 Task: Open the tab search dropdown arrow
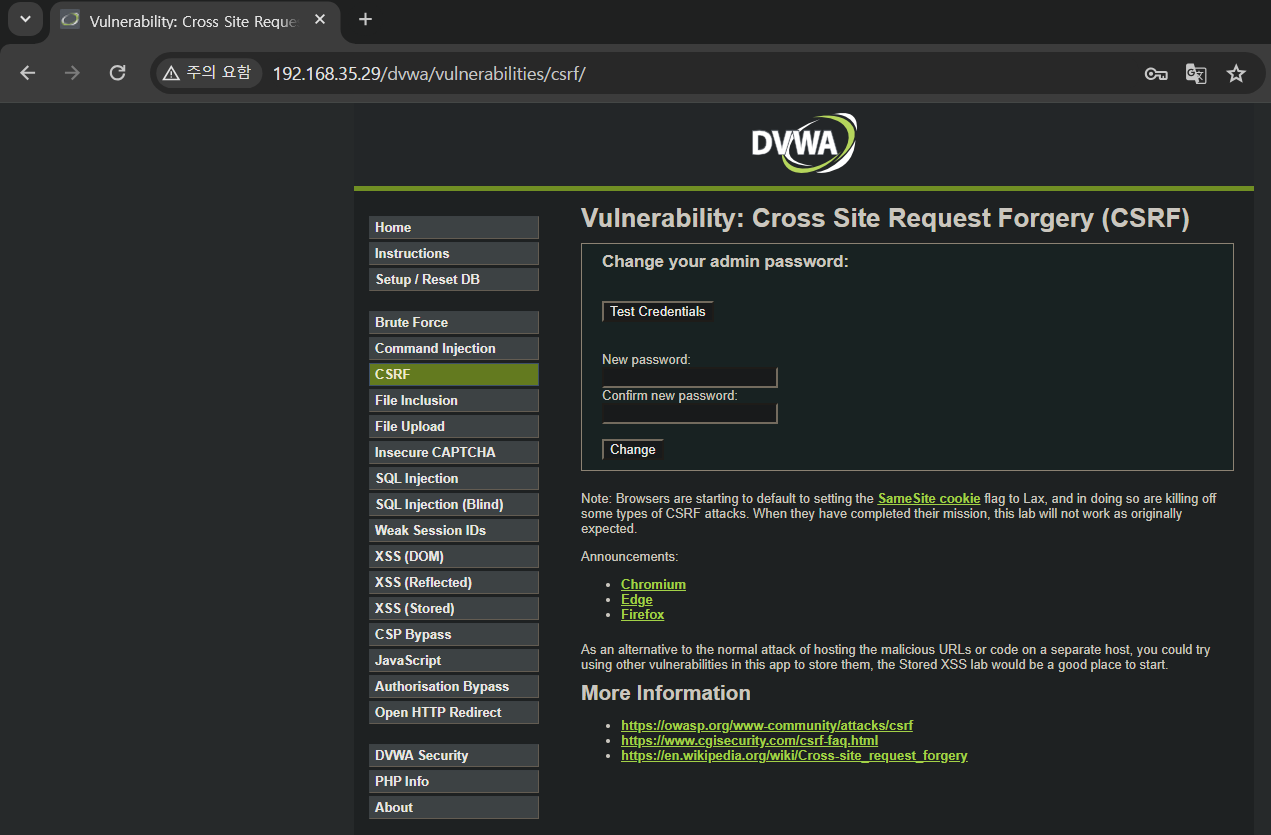pyautogui.click(x=25, y=19)
